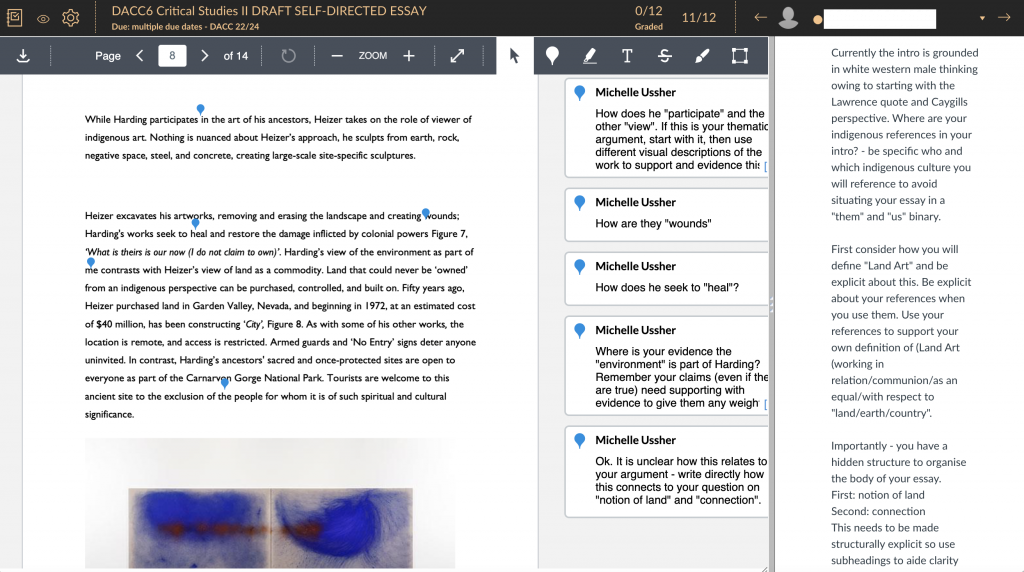
Task: Expand truncated environment comment bracket link
Action: (x=765, y=404)
